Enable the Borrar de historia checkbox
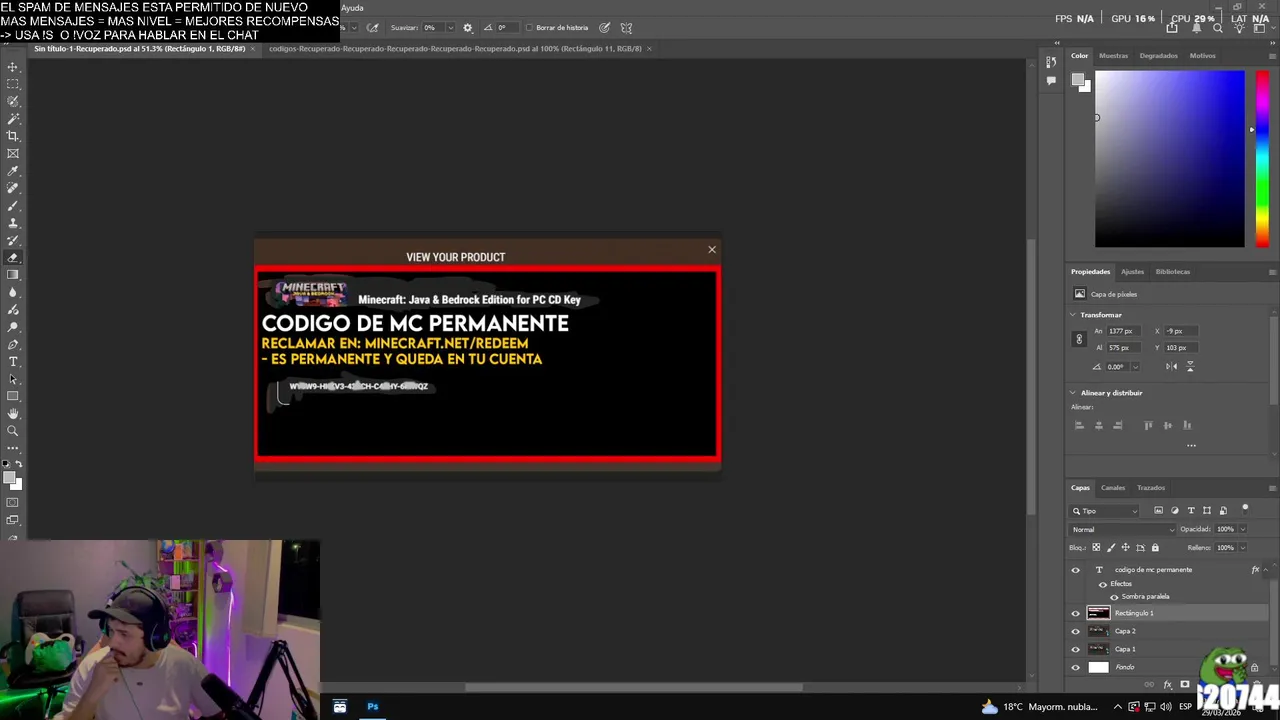Image resolution: width=1280 pixels, height=720 pixels. pos(528,28)
